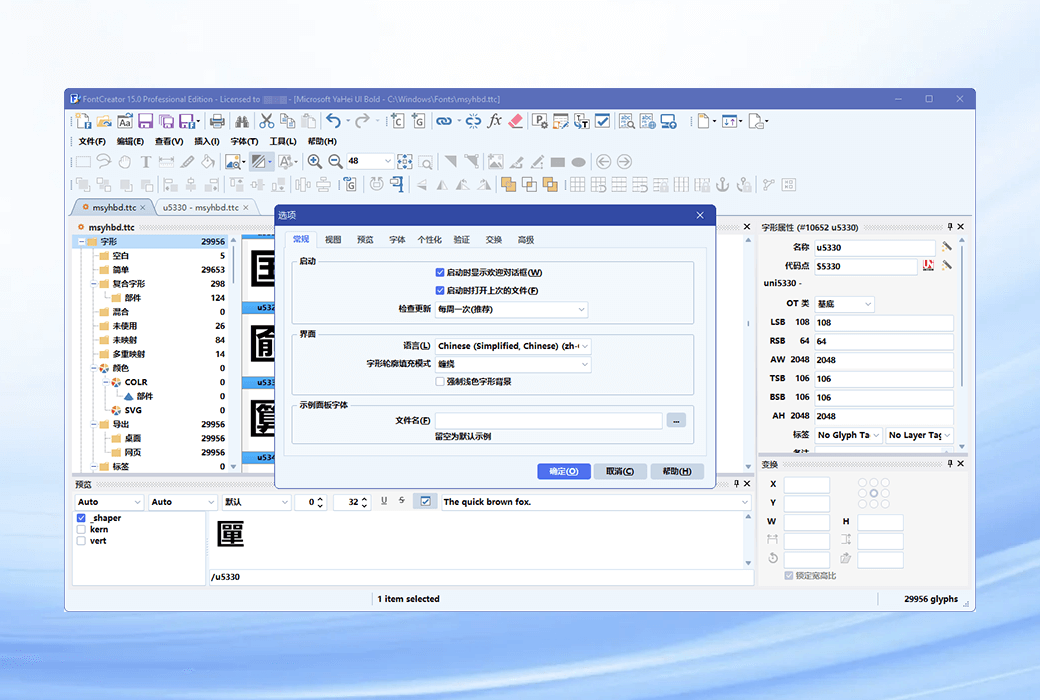1040x700 pixels.
Task: Click the 确定(O) button
Action: 564,471
